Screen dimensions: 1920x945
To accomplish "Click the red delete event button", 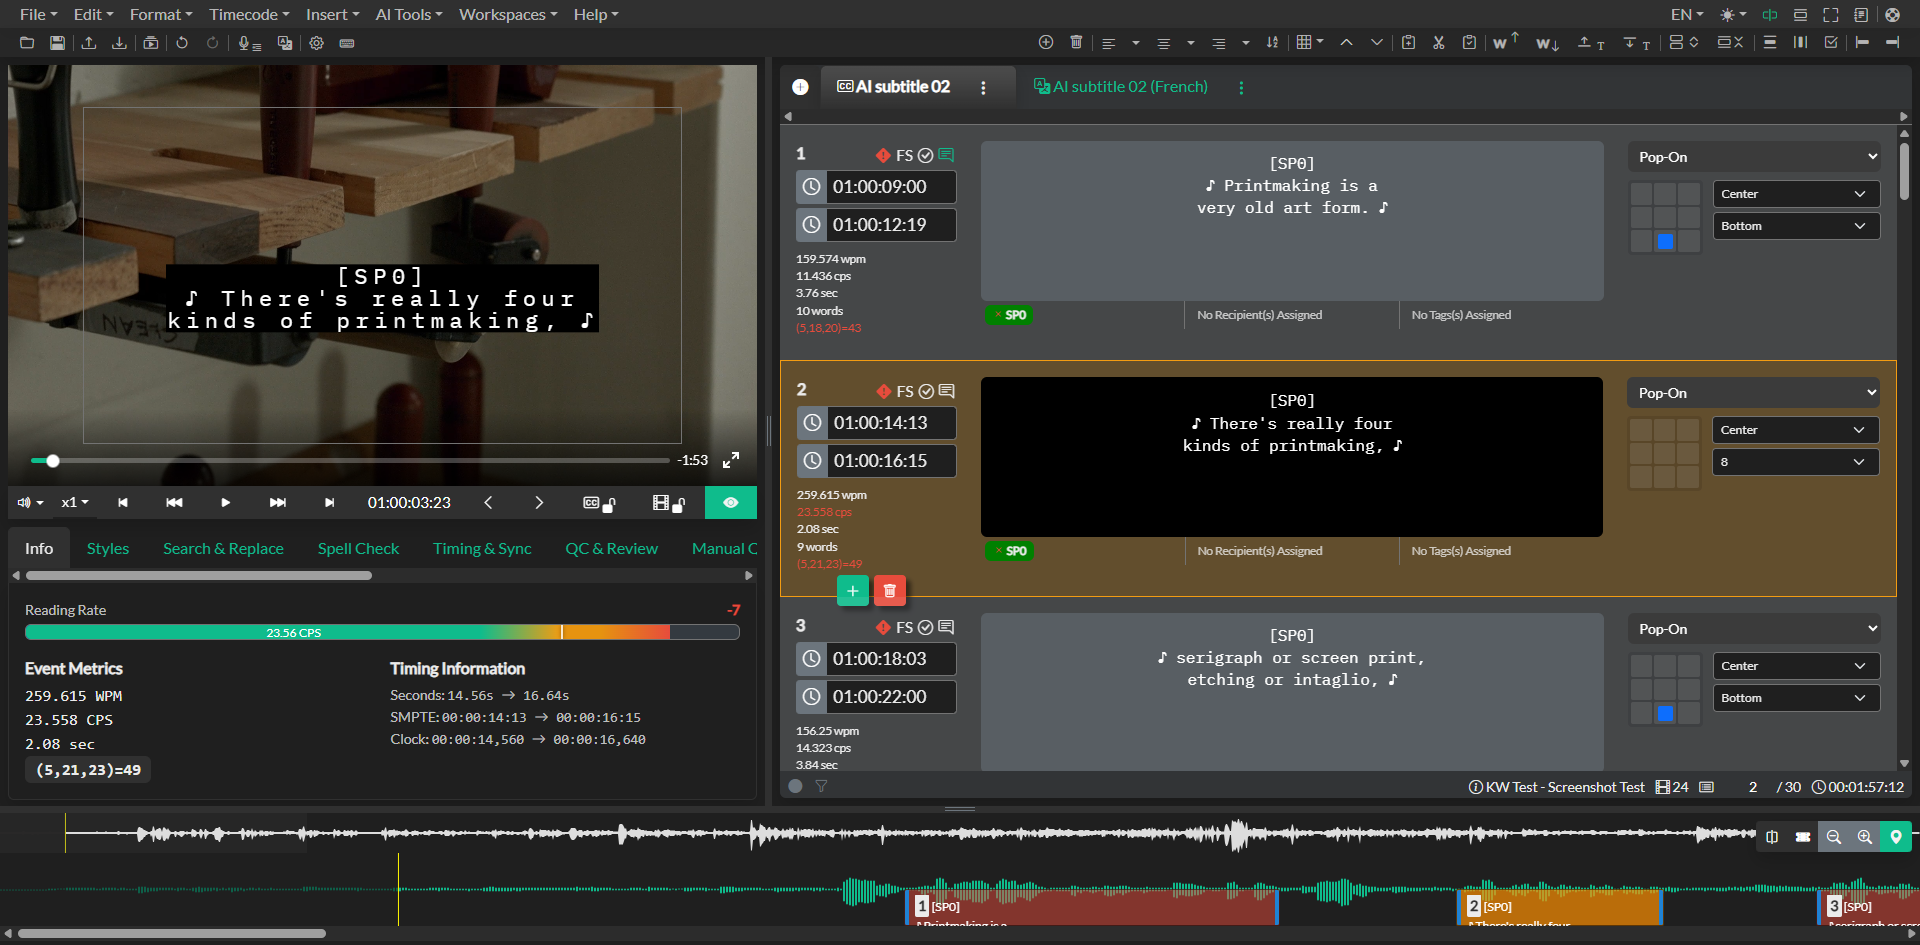I will (889, 591).
